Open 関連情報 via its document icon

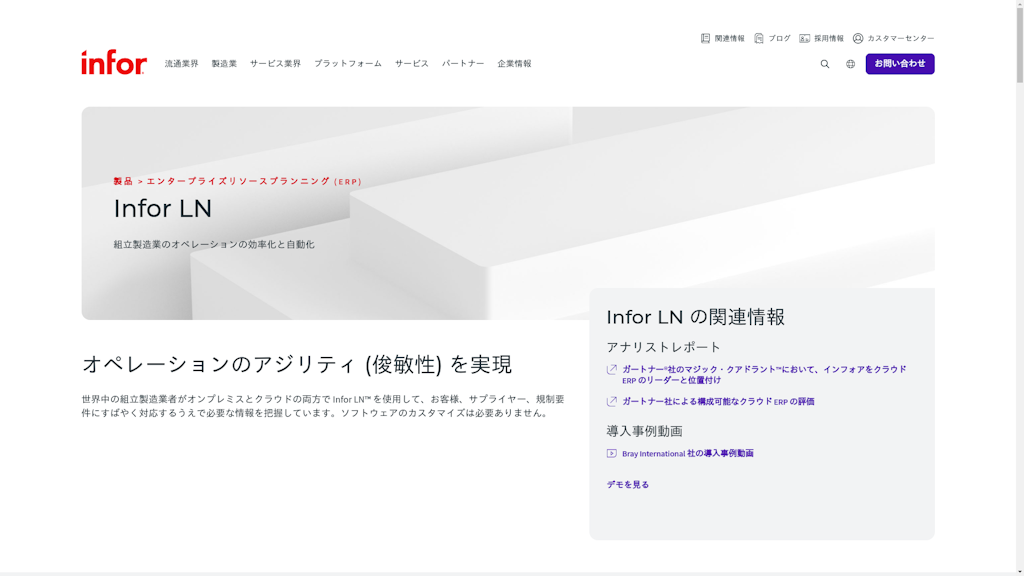[704, 37]
